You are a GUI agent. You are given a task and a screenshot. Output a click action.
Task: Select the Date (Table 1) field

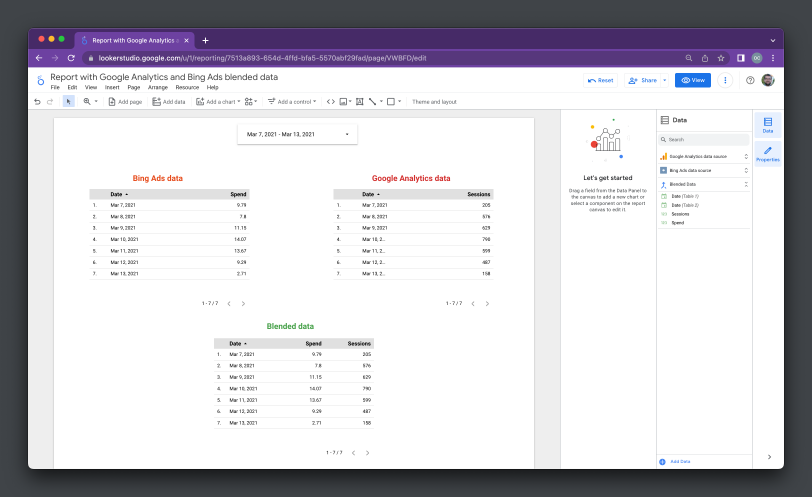coord(685,196)
